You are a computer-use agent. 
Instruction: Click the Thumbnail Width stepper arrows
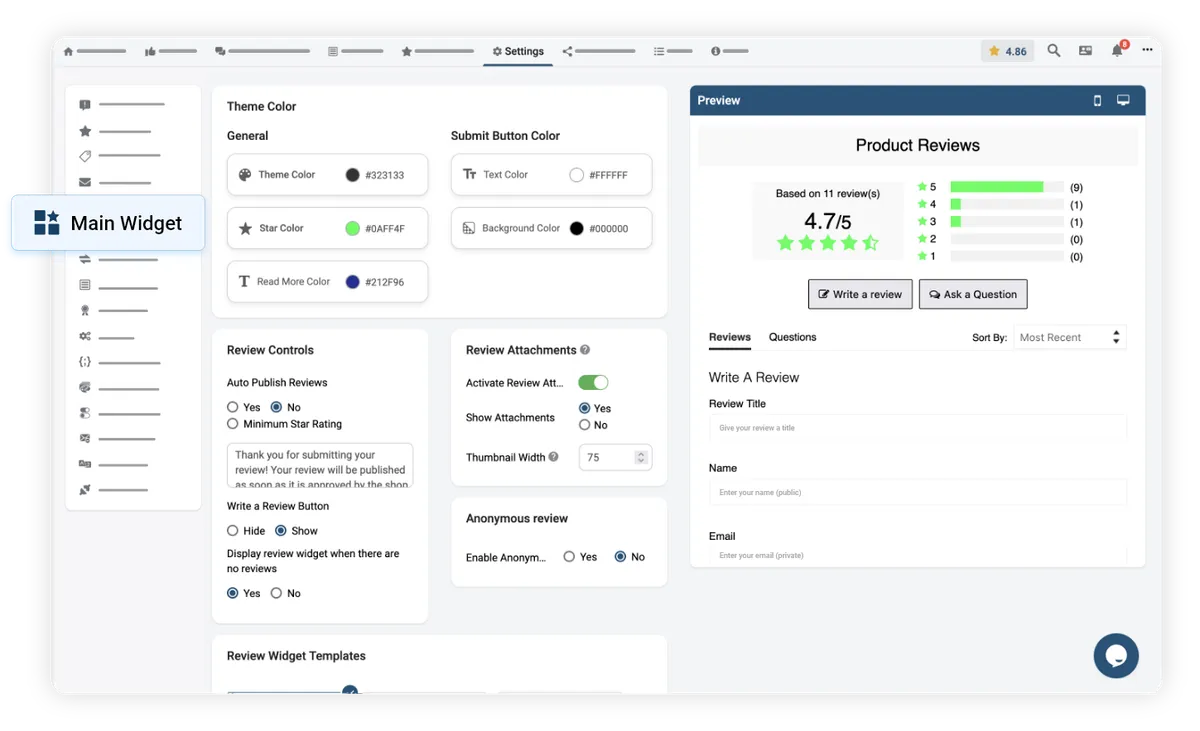coord(640,457)
